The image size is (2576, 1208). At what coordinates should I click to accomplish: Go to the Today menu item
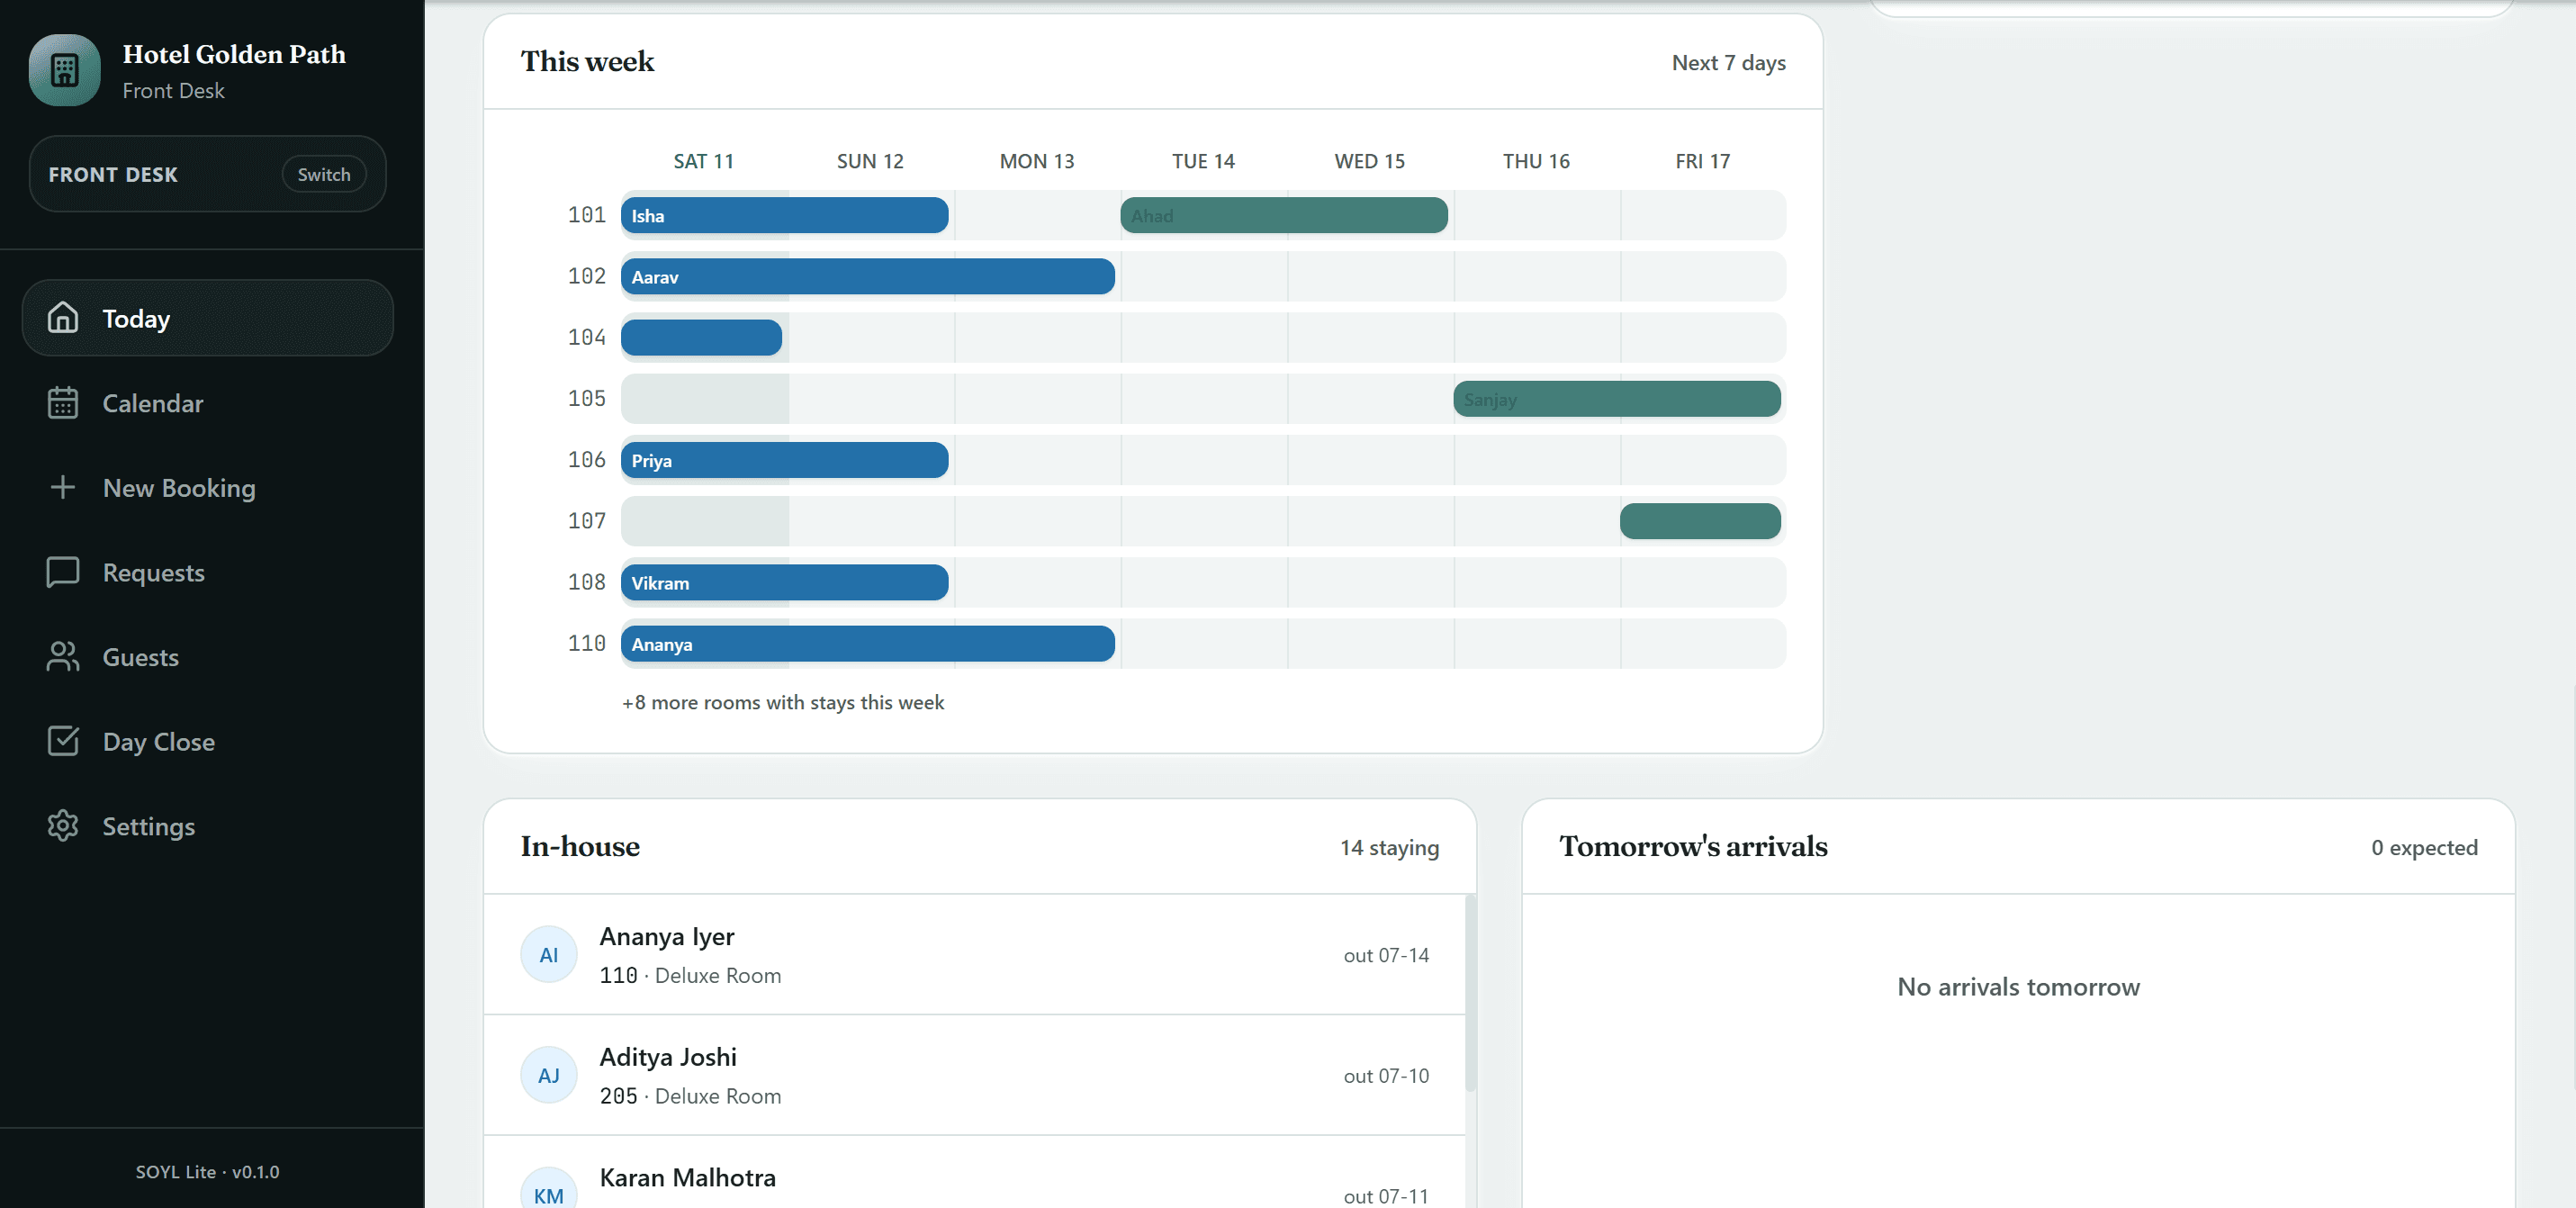click(x=208, y=318)
